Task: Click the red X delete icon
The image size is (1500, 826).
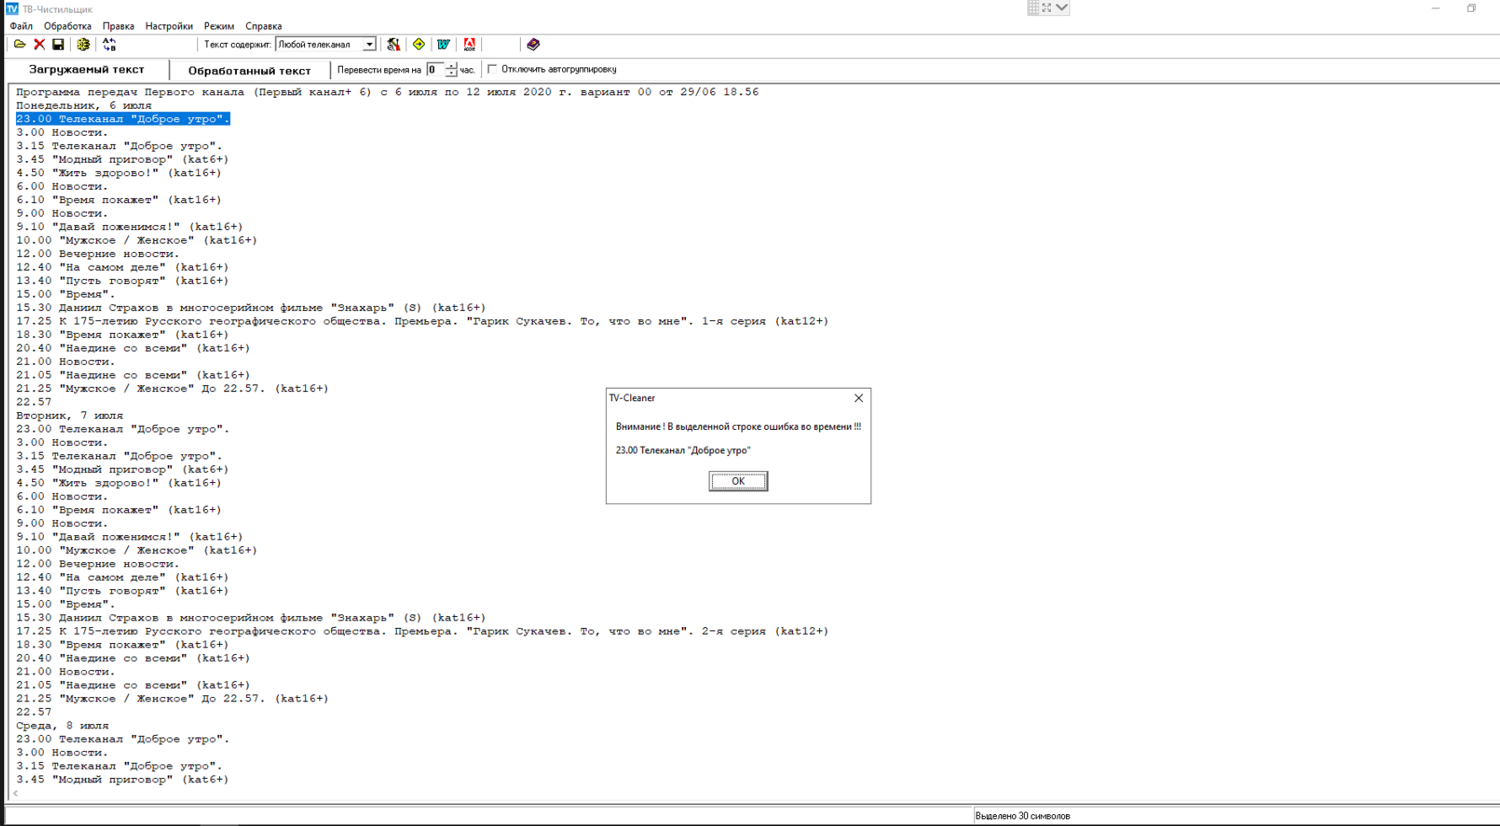Action: 39,44
